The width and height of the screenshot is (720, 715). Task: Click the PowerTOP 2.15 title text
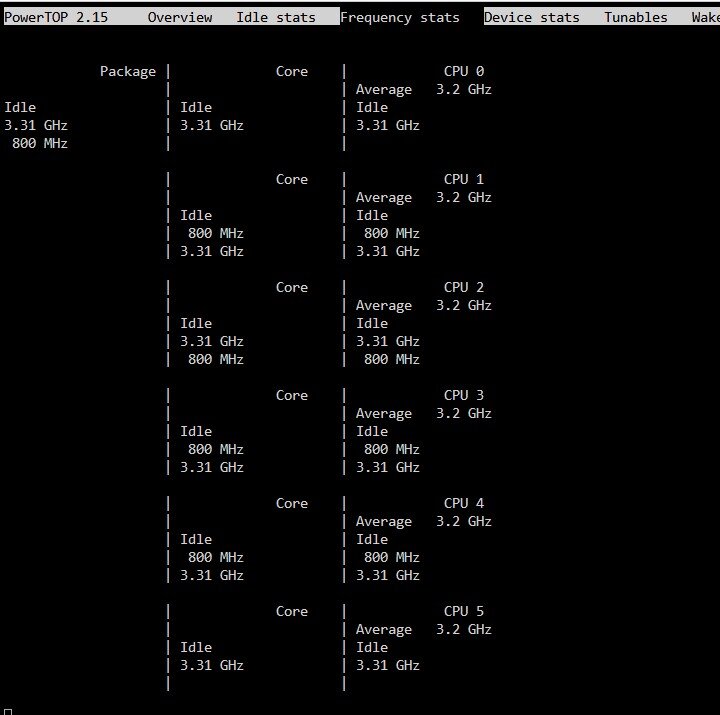(x=56, y=17)
